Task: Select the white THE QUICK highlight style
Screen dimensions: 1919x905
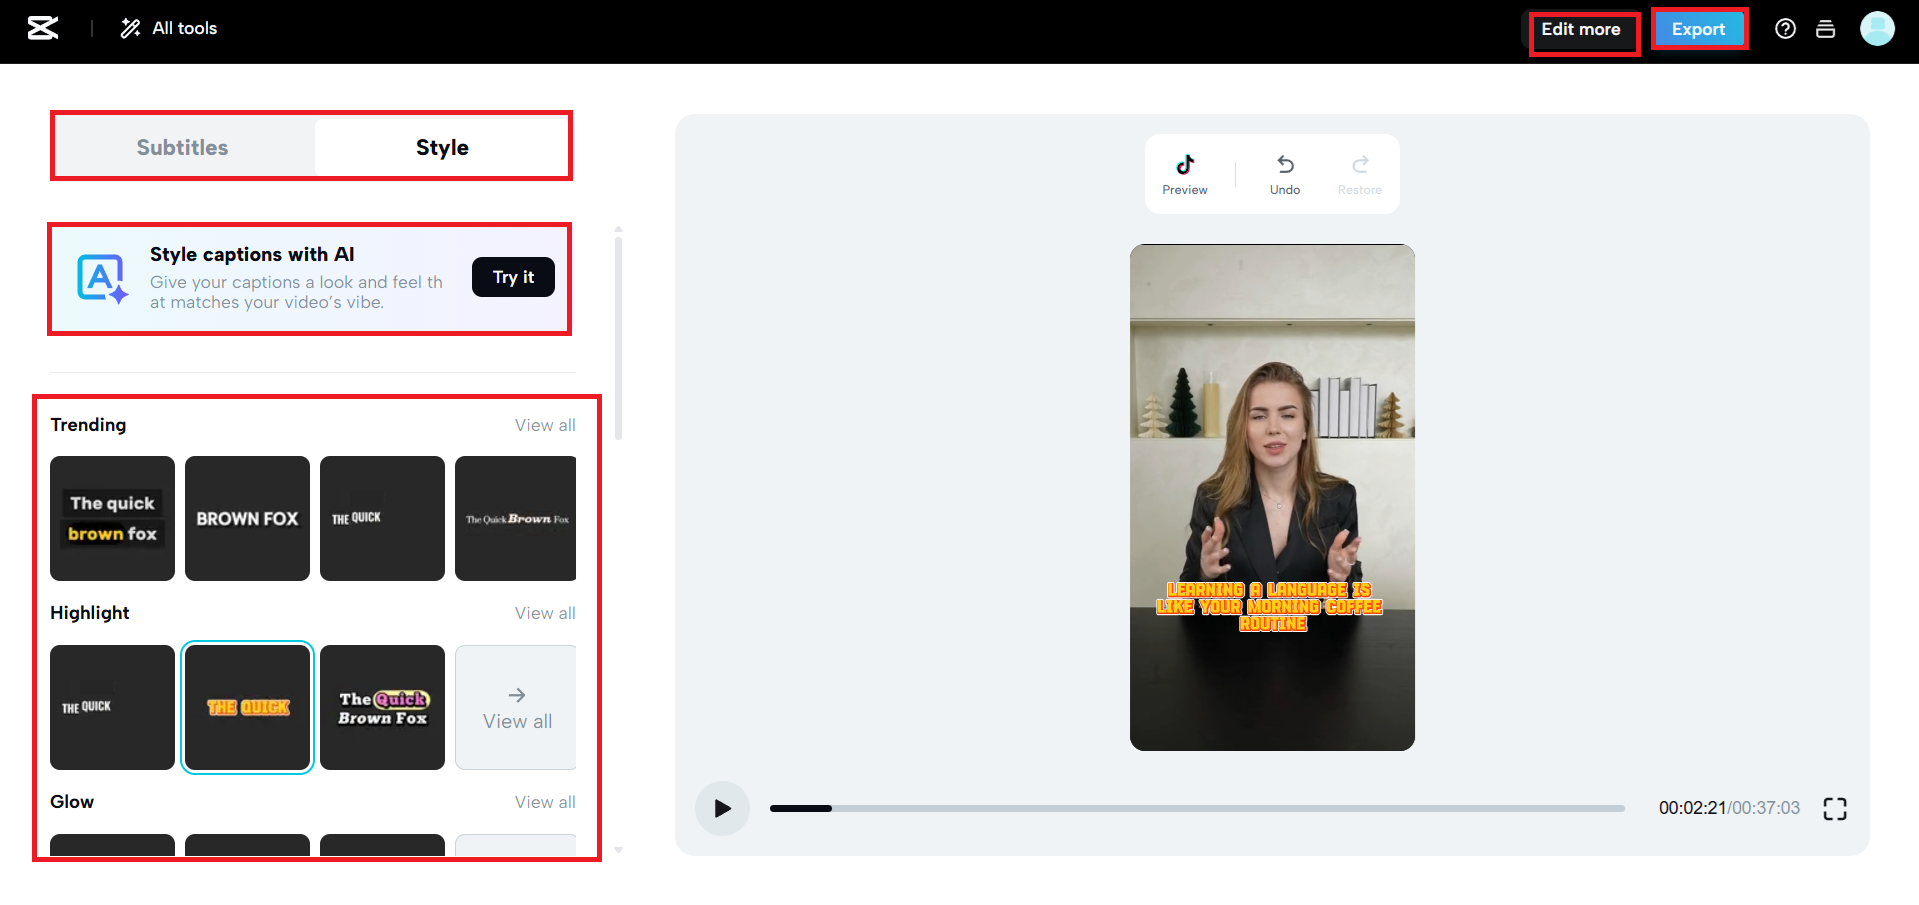Action: [112, 707]
